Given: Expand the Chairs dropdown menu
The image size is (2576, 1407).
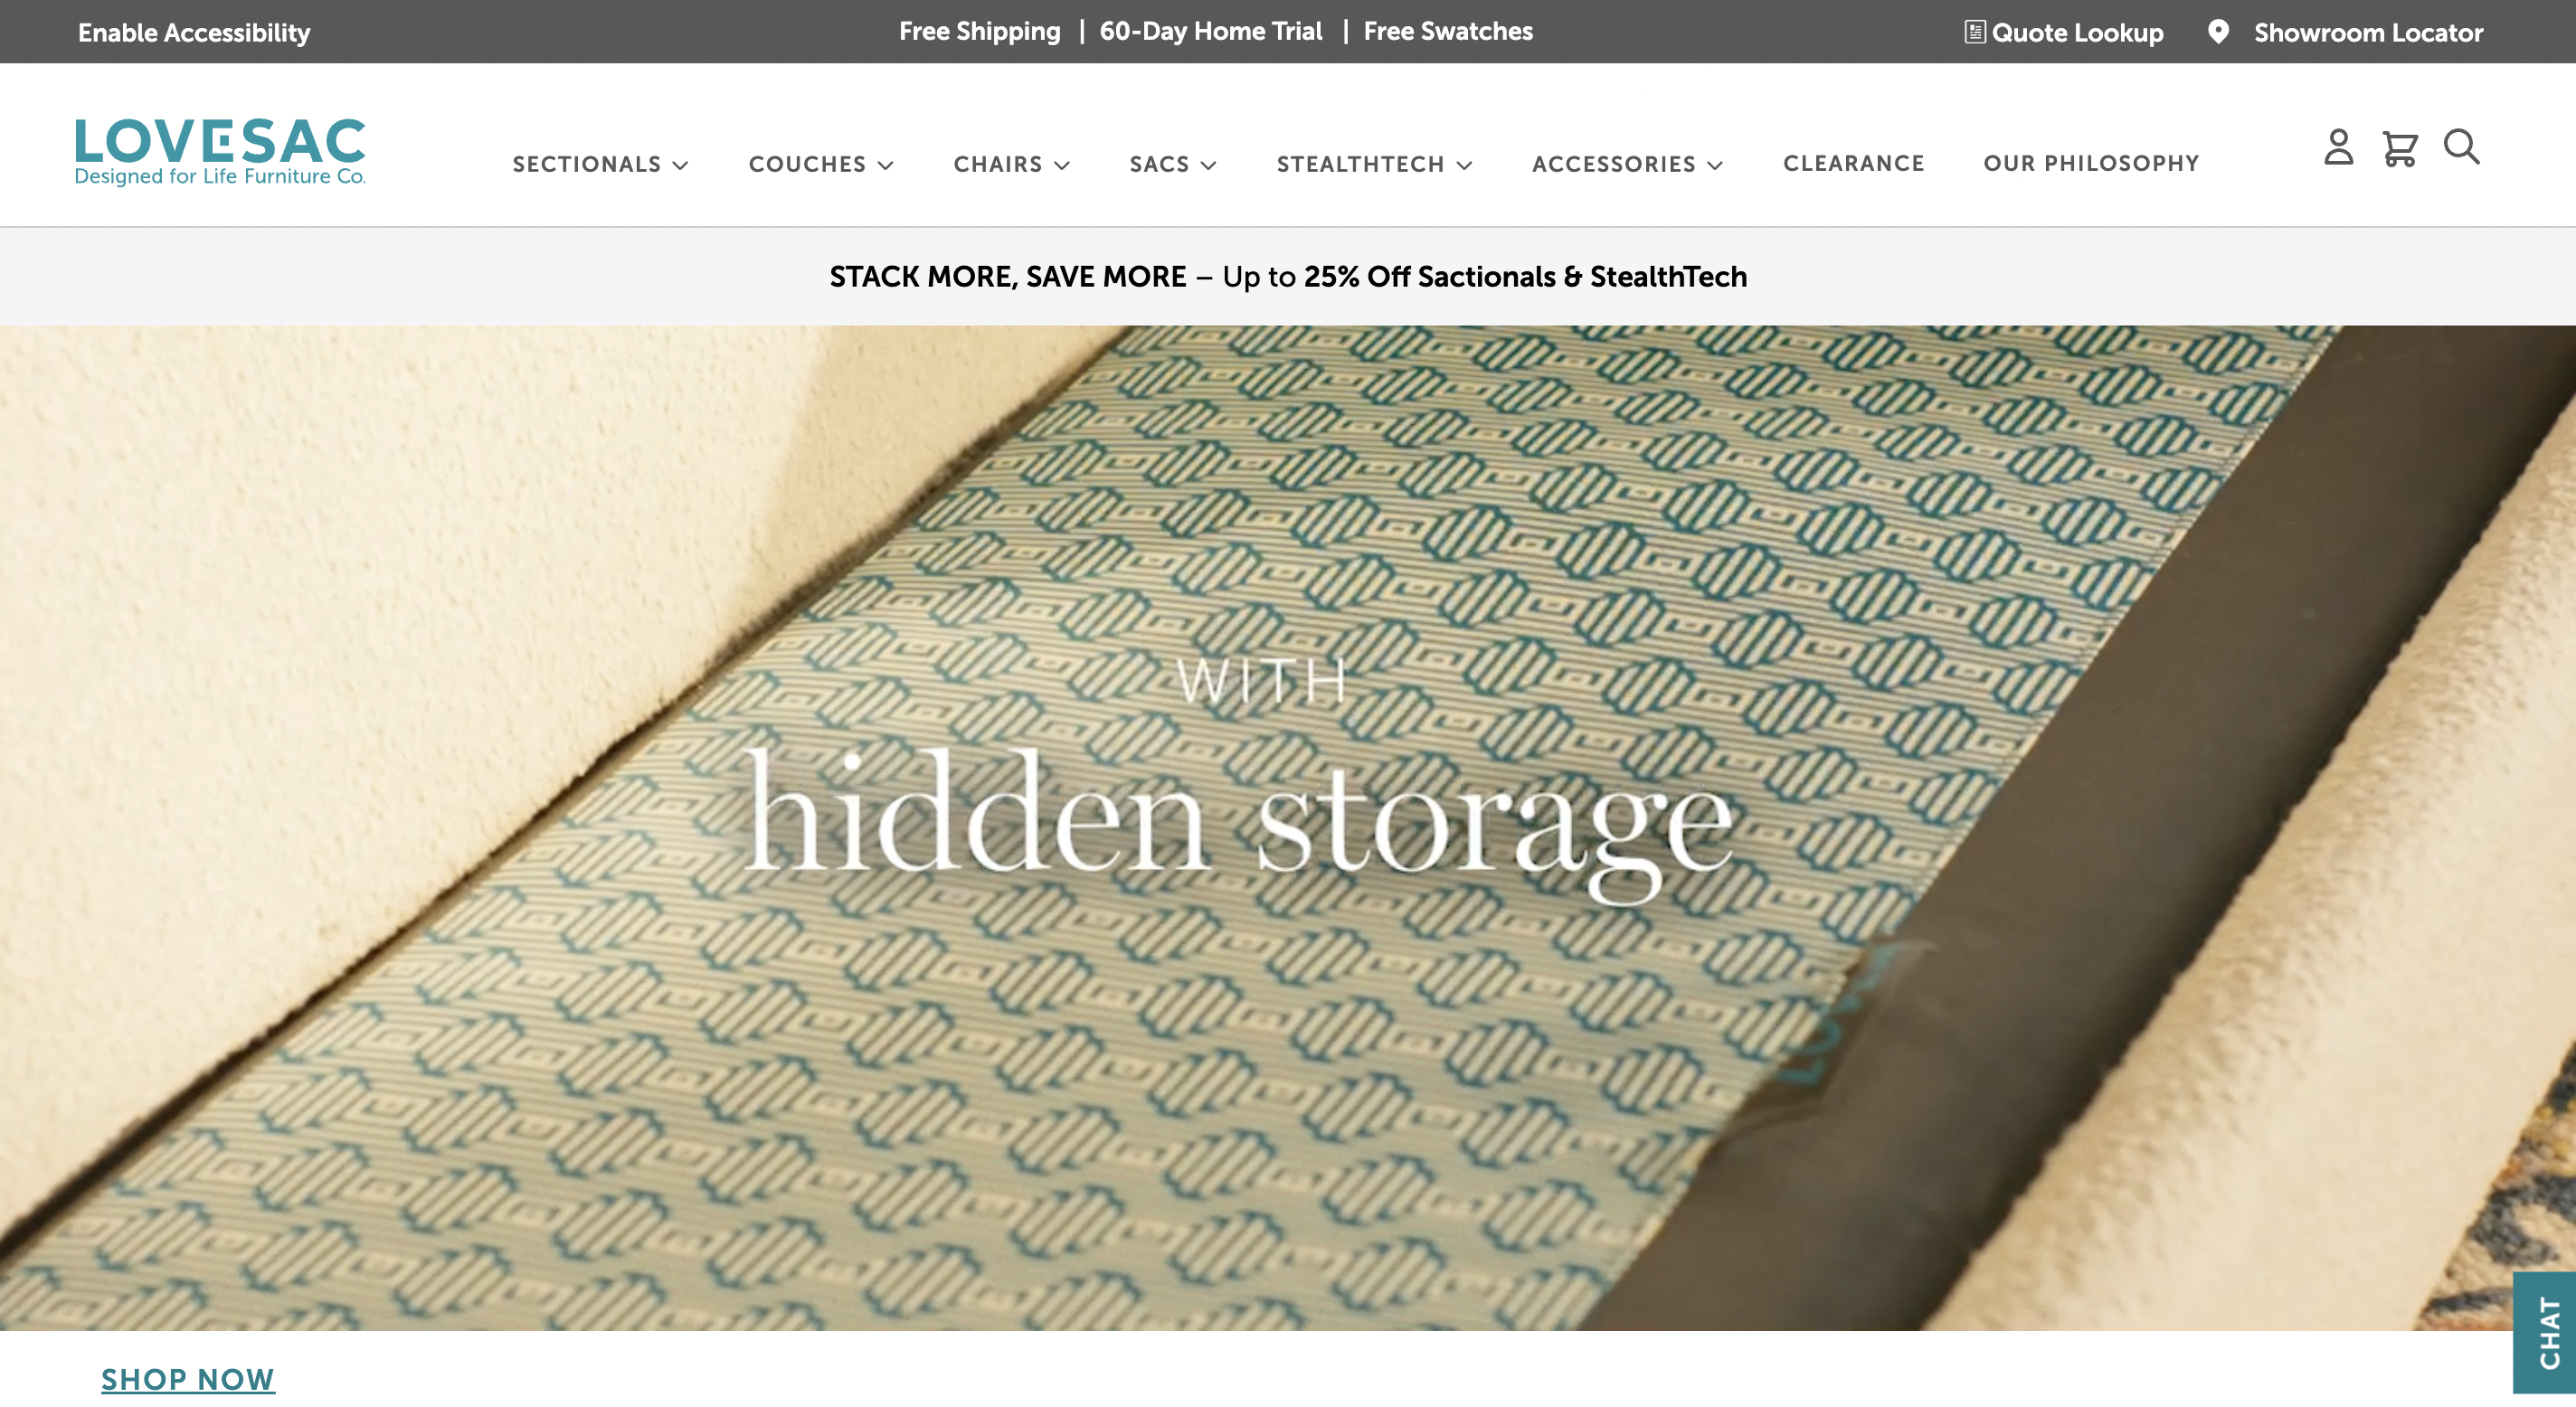Looking at the screenshot, I should pos(1011,164).
